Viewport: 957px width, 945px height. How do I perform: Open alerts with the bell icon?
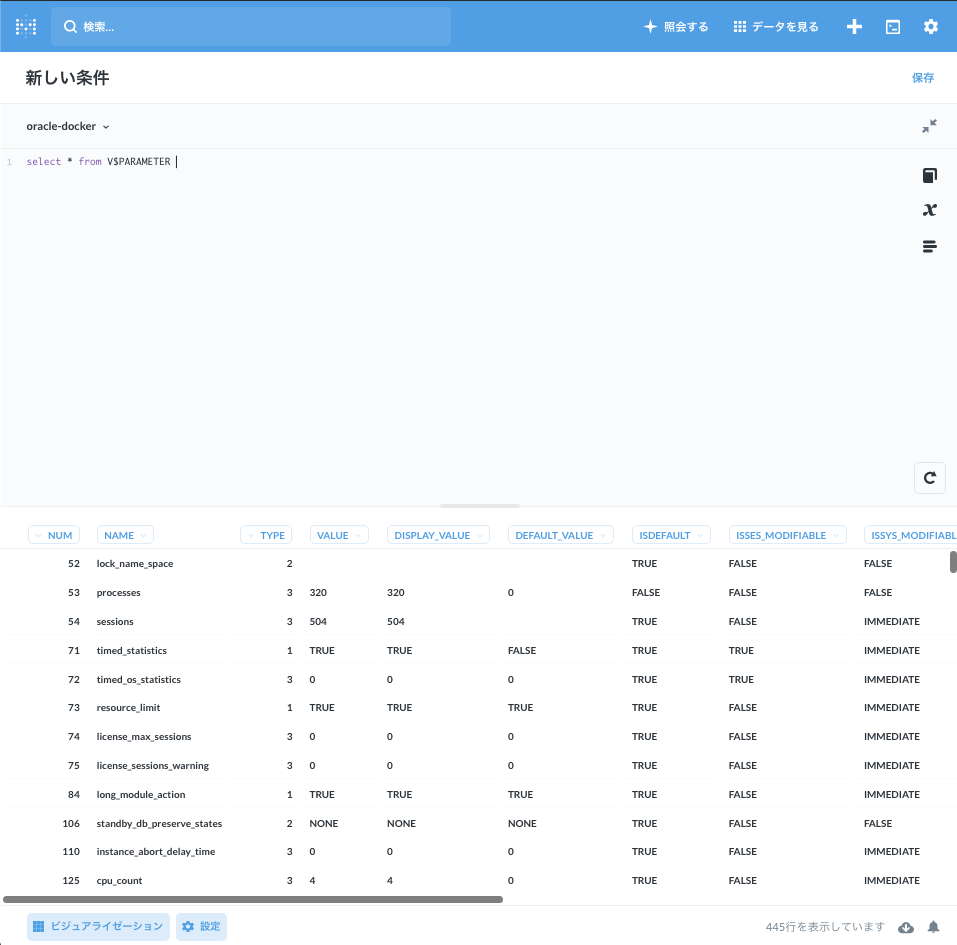pos(933,927)
